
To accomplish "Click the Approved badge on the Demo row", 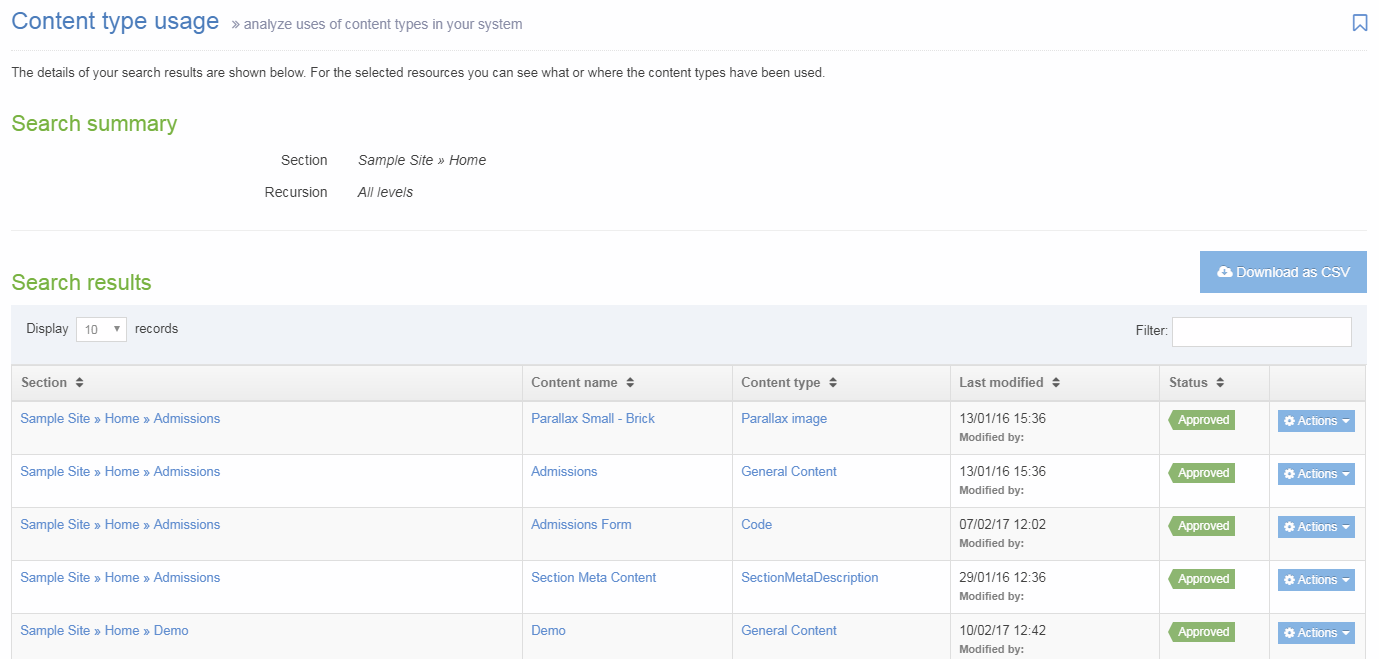I will [x=1200, y=632].
